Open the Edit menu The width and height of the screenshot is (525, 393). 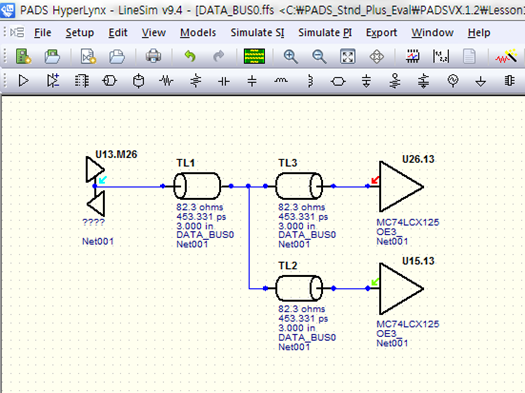pos(118,32)
